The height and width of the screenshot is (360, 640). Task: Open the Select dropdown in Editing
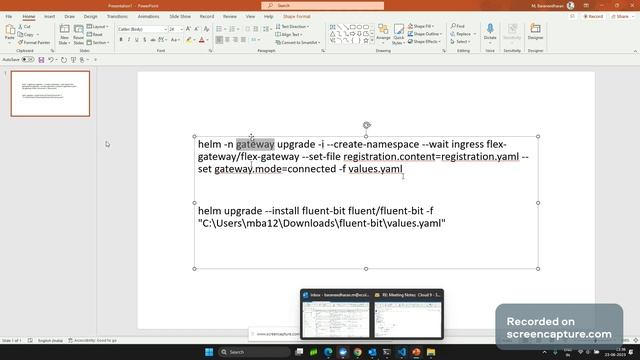click(x=460, y=42)
